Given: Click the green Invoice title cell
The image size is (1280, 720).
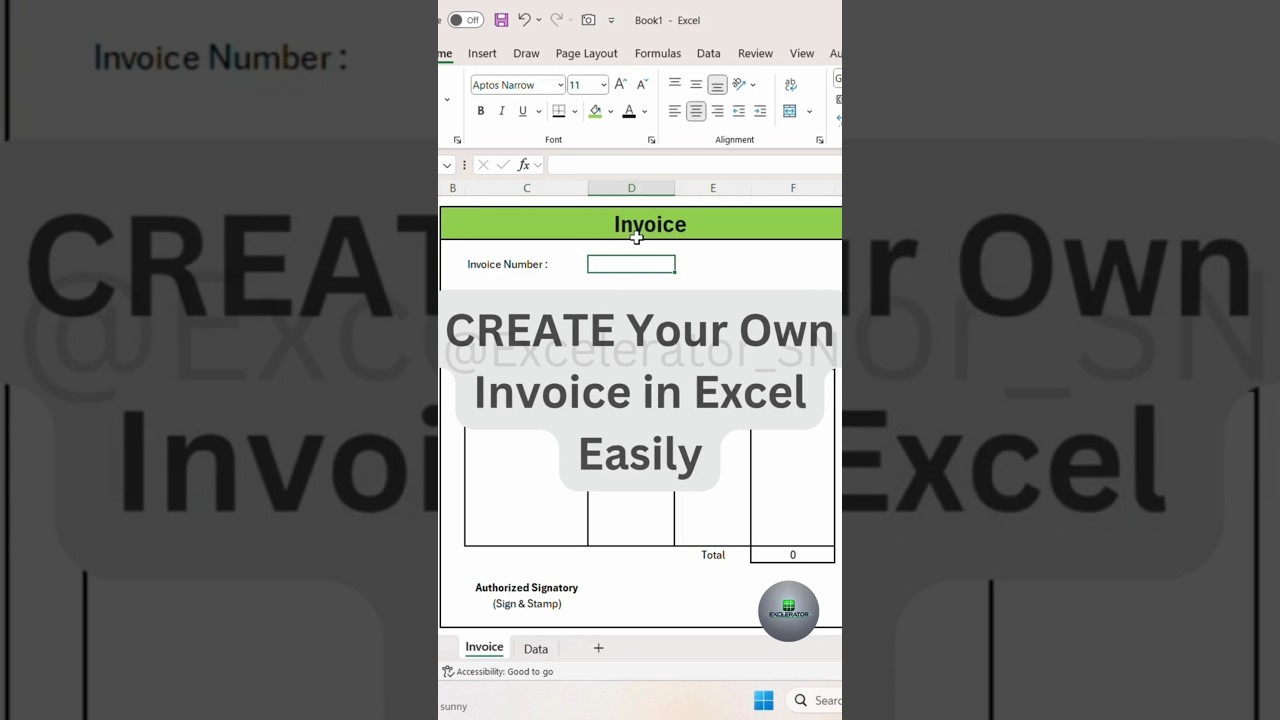Looking at the screenshot, I should coord(641,224).
